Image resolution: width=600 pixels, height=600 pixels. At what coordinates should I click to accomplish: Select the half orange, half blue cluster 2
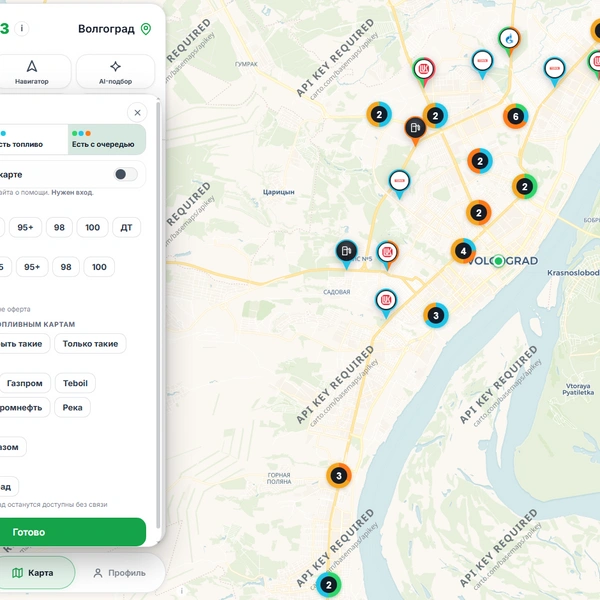coord(480,161)
